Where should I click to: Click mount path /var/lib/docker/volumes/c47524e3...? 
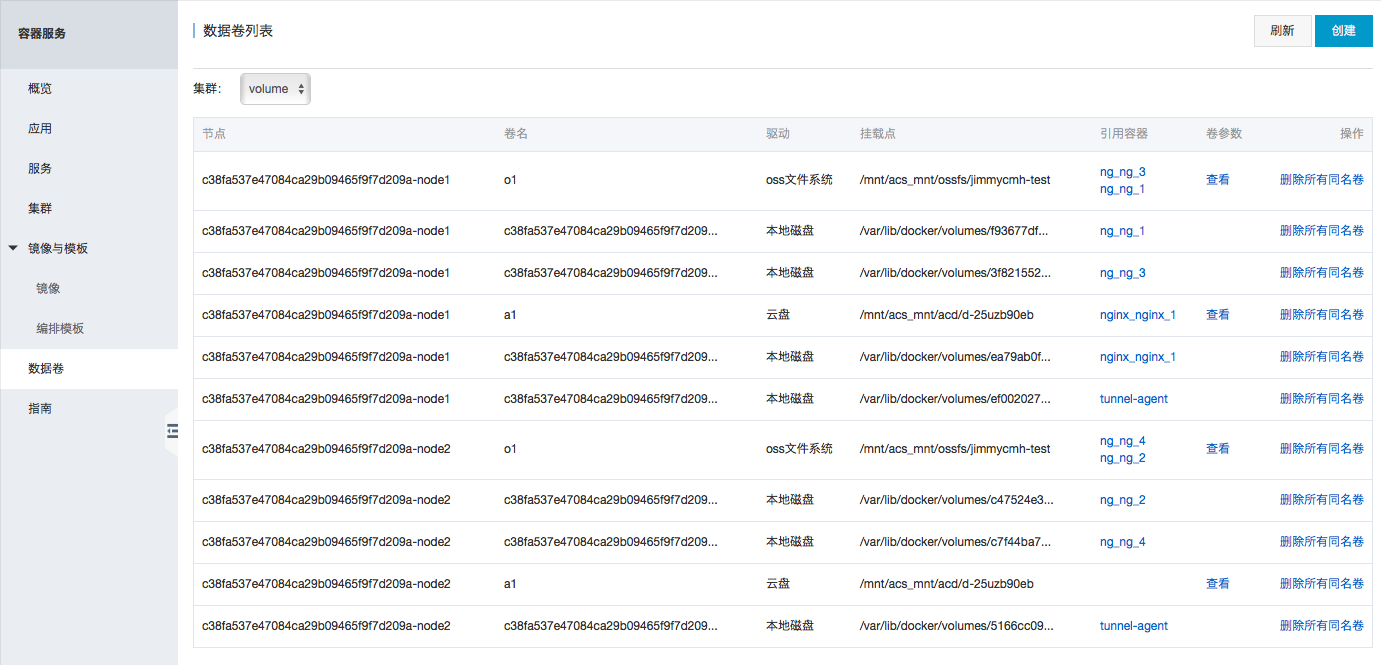point(957,500)
